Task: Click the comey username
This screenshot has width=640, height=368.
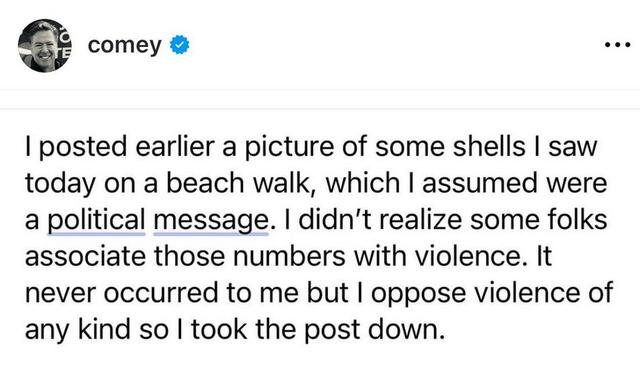Action: click(x=124, y=45)
